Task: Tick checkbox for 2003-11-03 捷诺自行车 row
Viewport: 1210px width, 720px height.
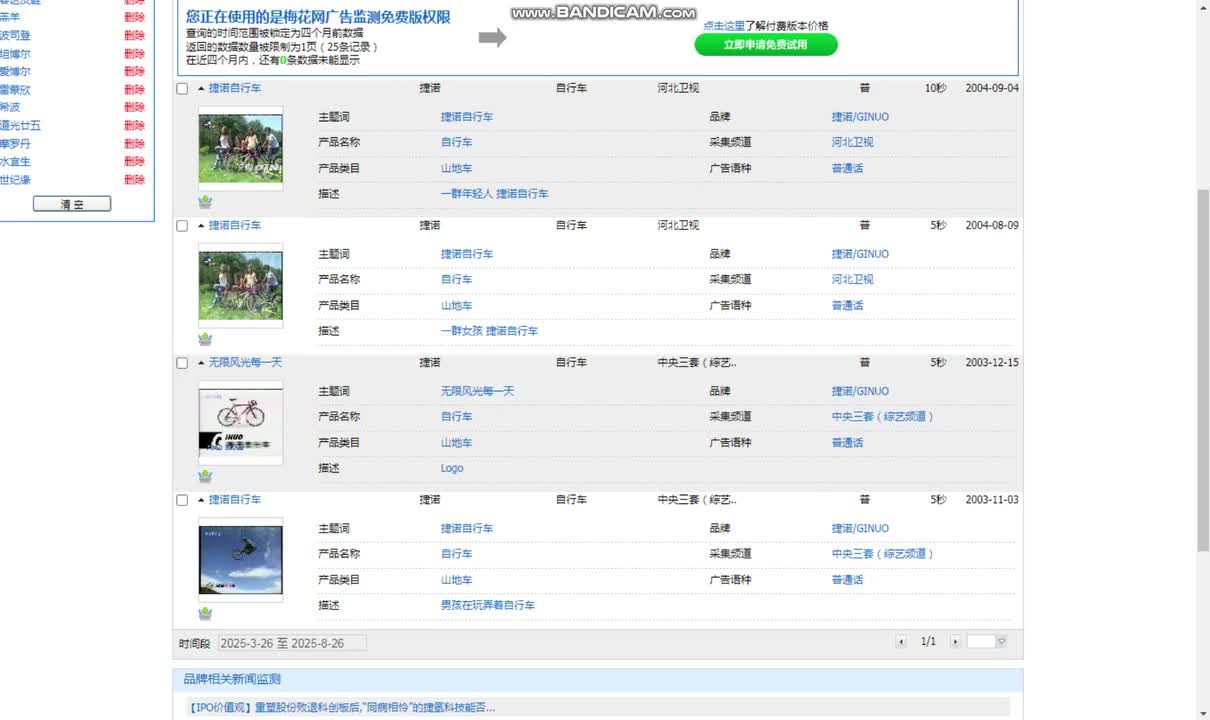Action: 182,500
